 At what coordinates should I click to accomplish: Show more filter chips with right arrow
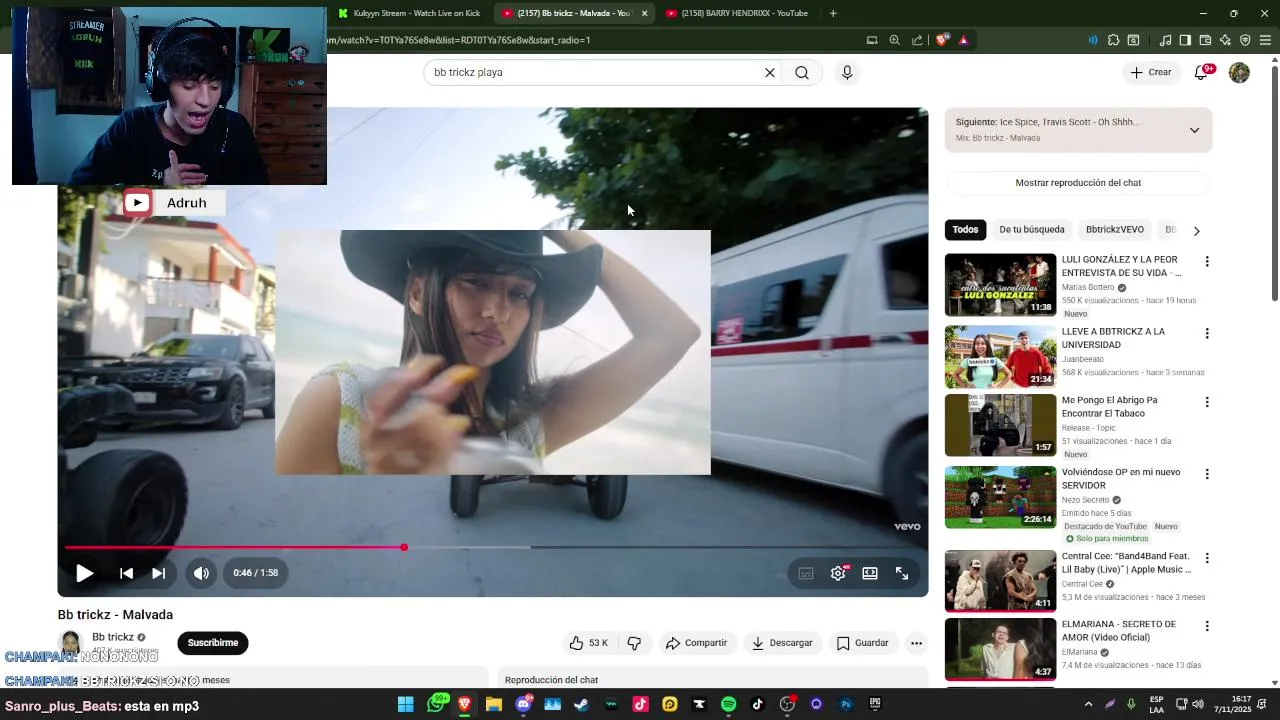[x=1196, y=231]
